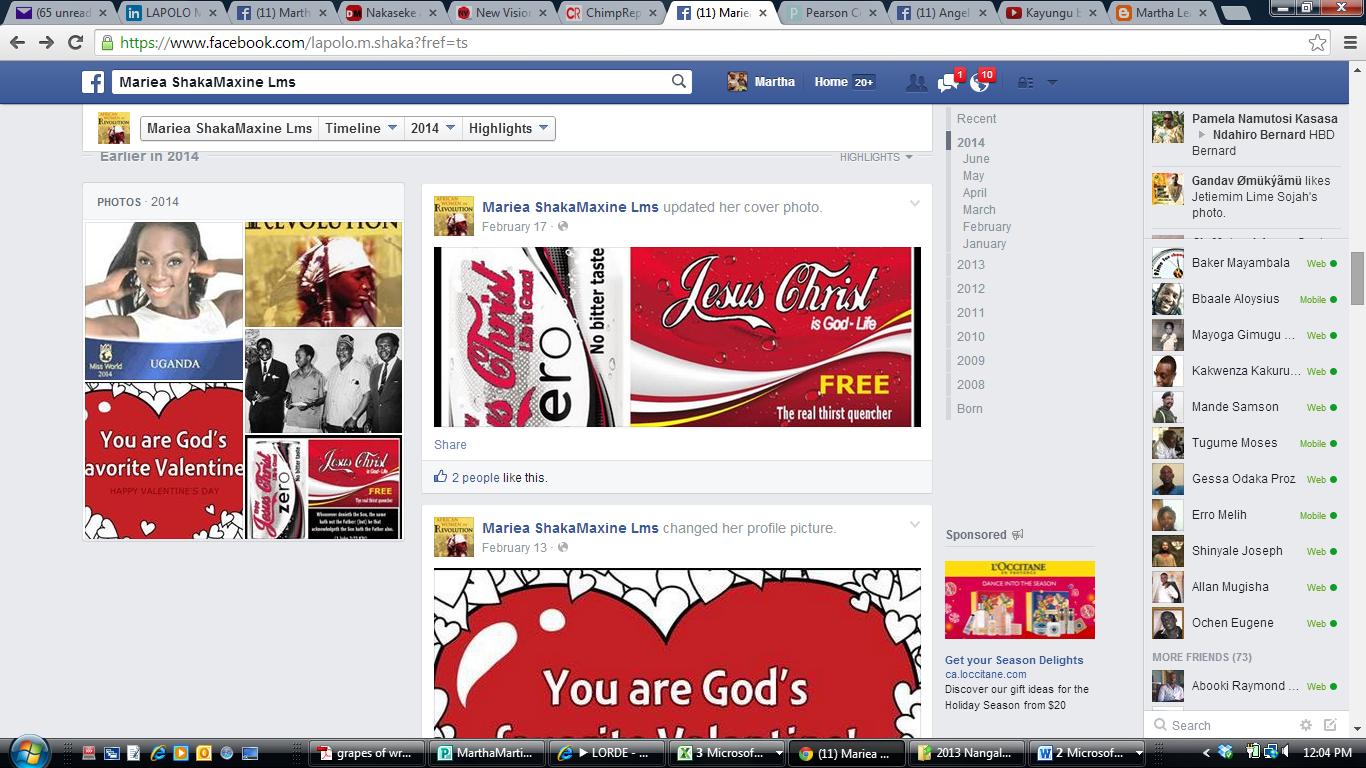Open the privacy shortcuts lock icon

(x=1025, y=83)
